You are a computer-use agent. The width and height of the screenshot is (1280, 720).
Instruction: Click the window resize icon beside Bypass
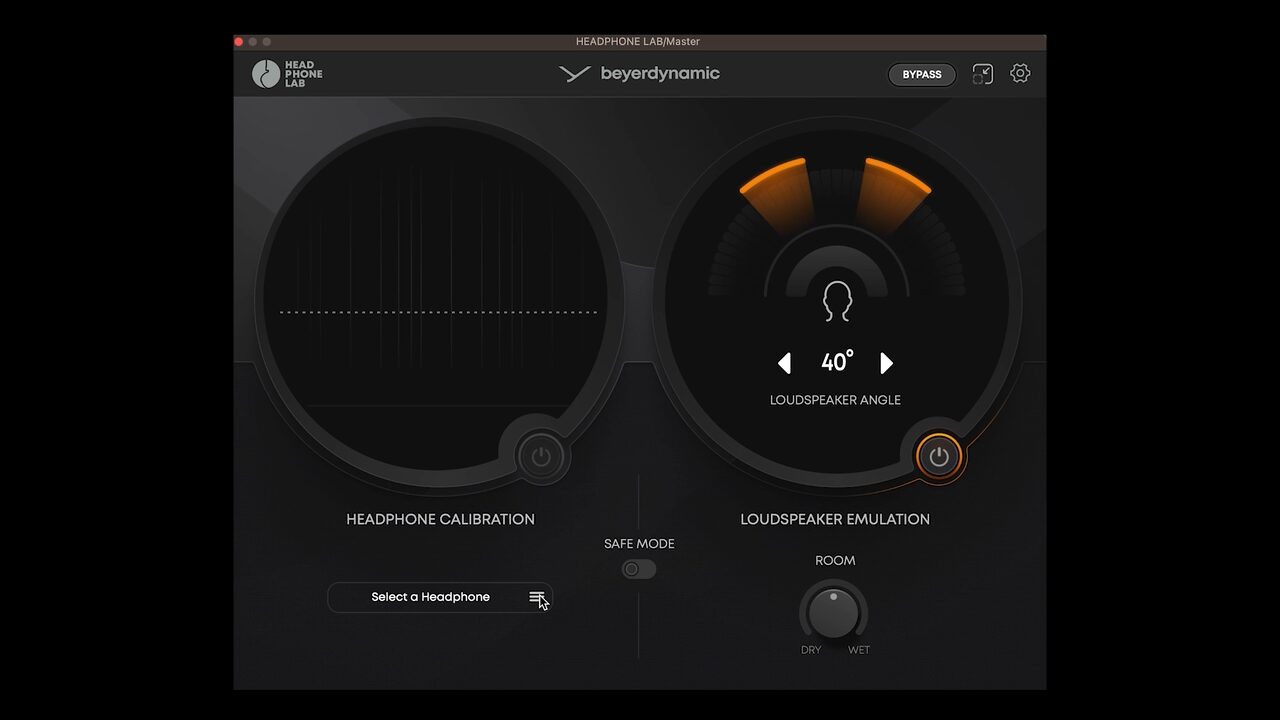(x=983, y=74)
